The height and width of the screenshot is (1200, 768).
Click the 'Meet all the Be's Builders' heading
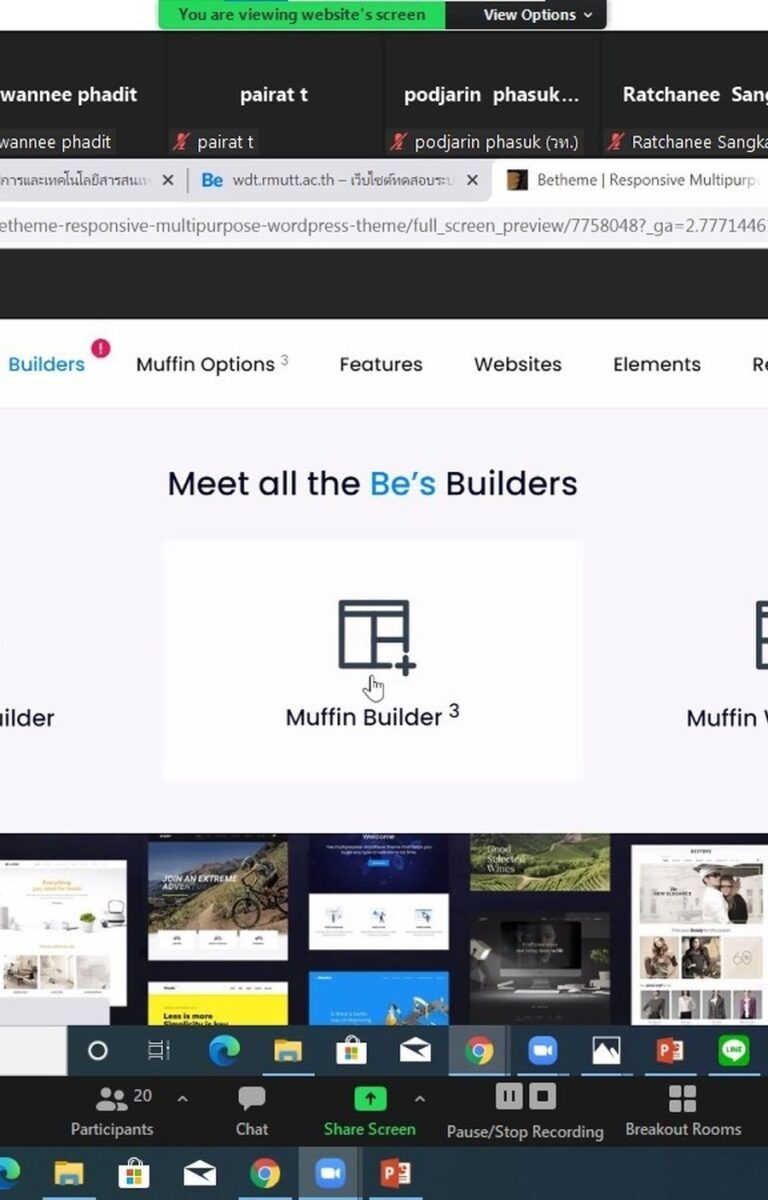coord(372,484)
